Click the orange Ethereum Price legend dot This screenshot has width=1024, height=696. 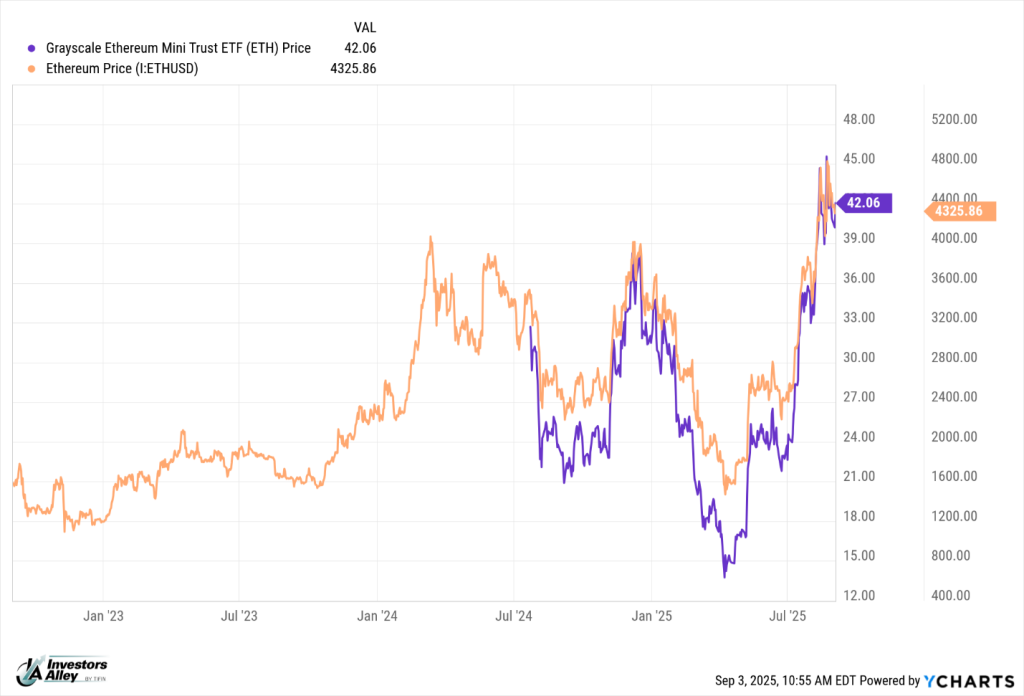34,69
